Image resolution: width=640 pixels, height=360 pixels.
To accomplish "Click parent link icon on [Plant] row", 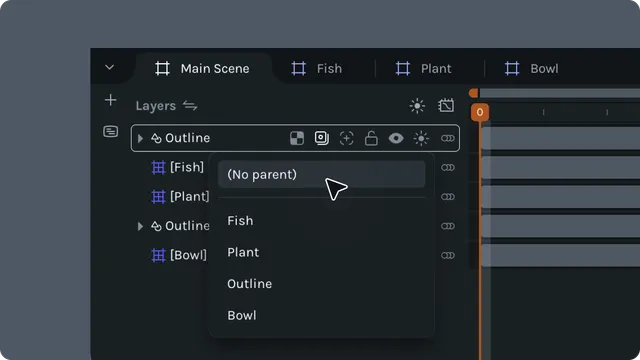I will [448, 197].
